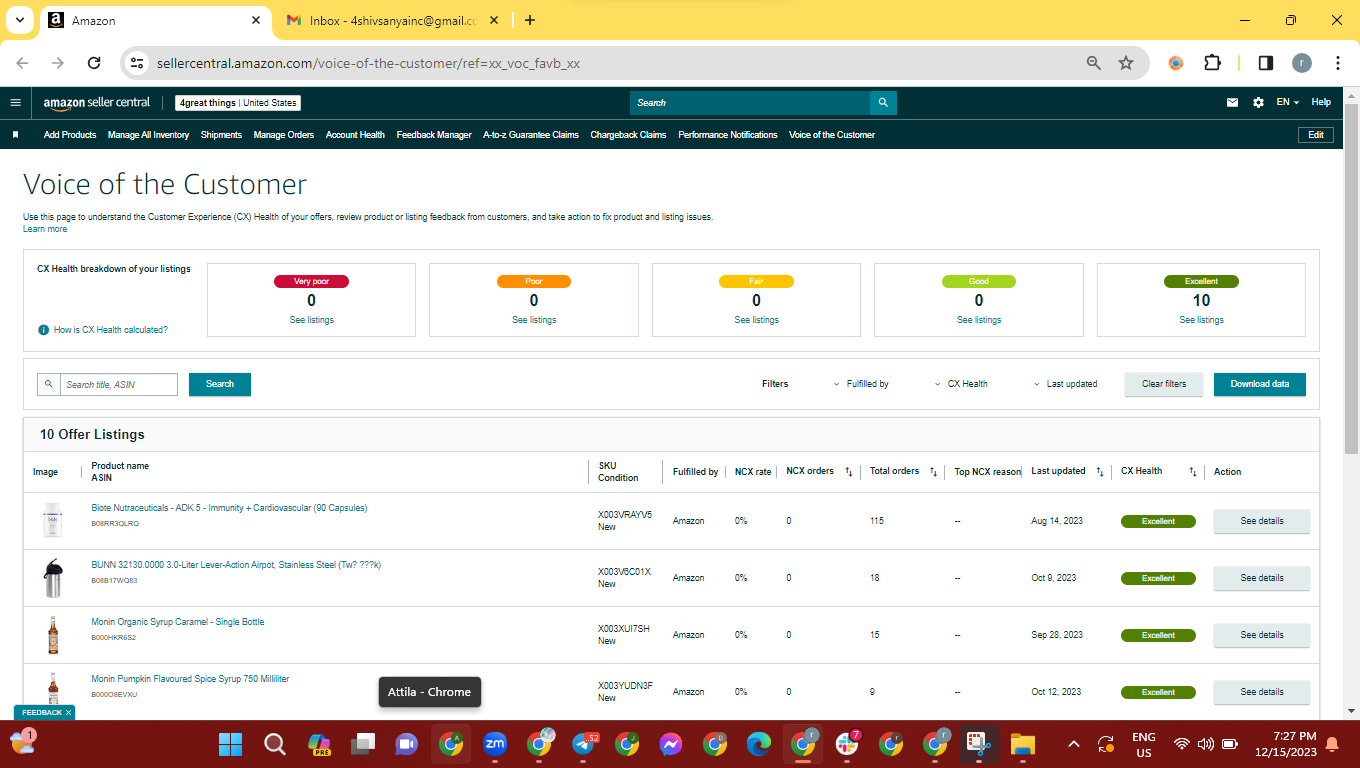Open the EN language dropdown
The image size is (1360, 768).
coord(1287,102)
